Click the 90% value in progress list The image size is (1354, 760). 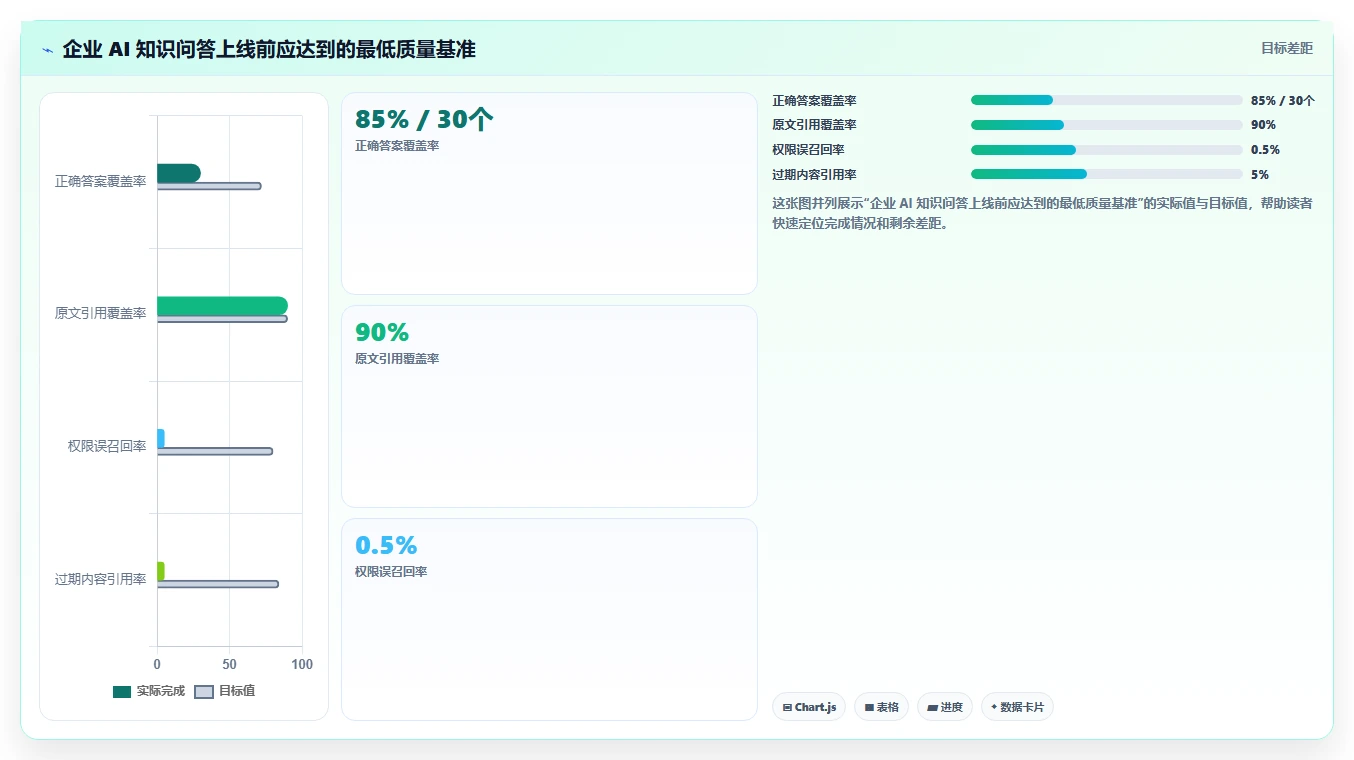click(1263, 125)
